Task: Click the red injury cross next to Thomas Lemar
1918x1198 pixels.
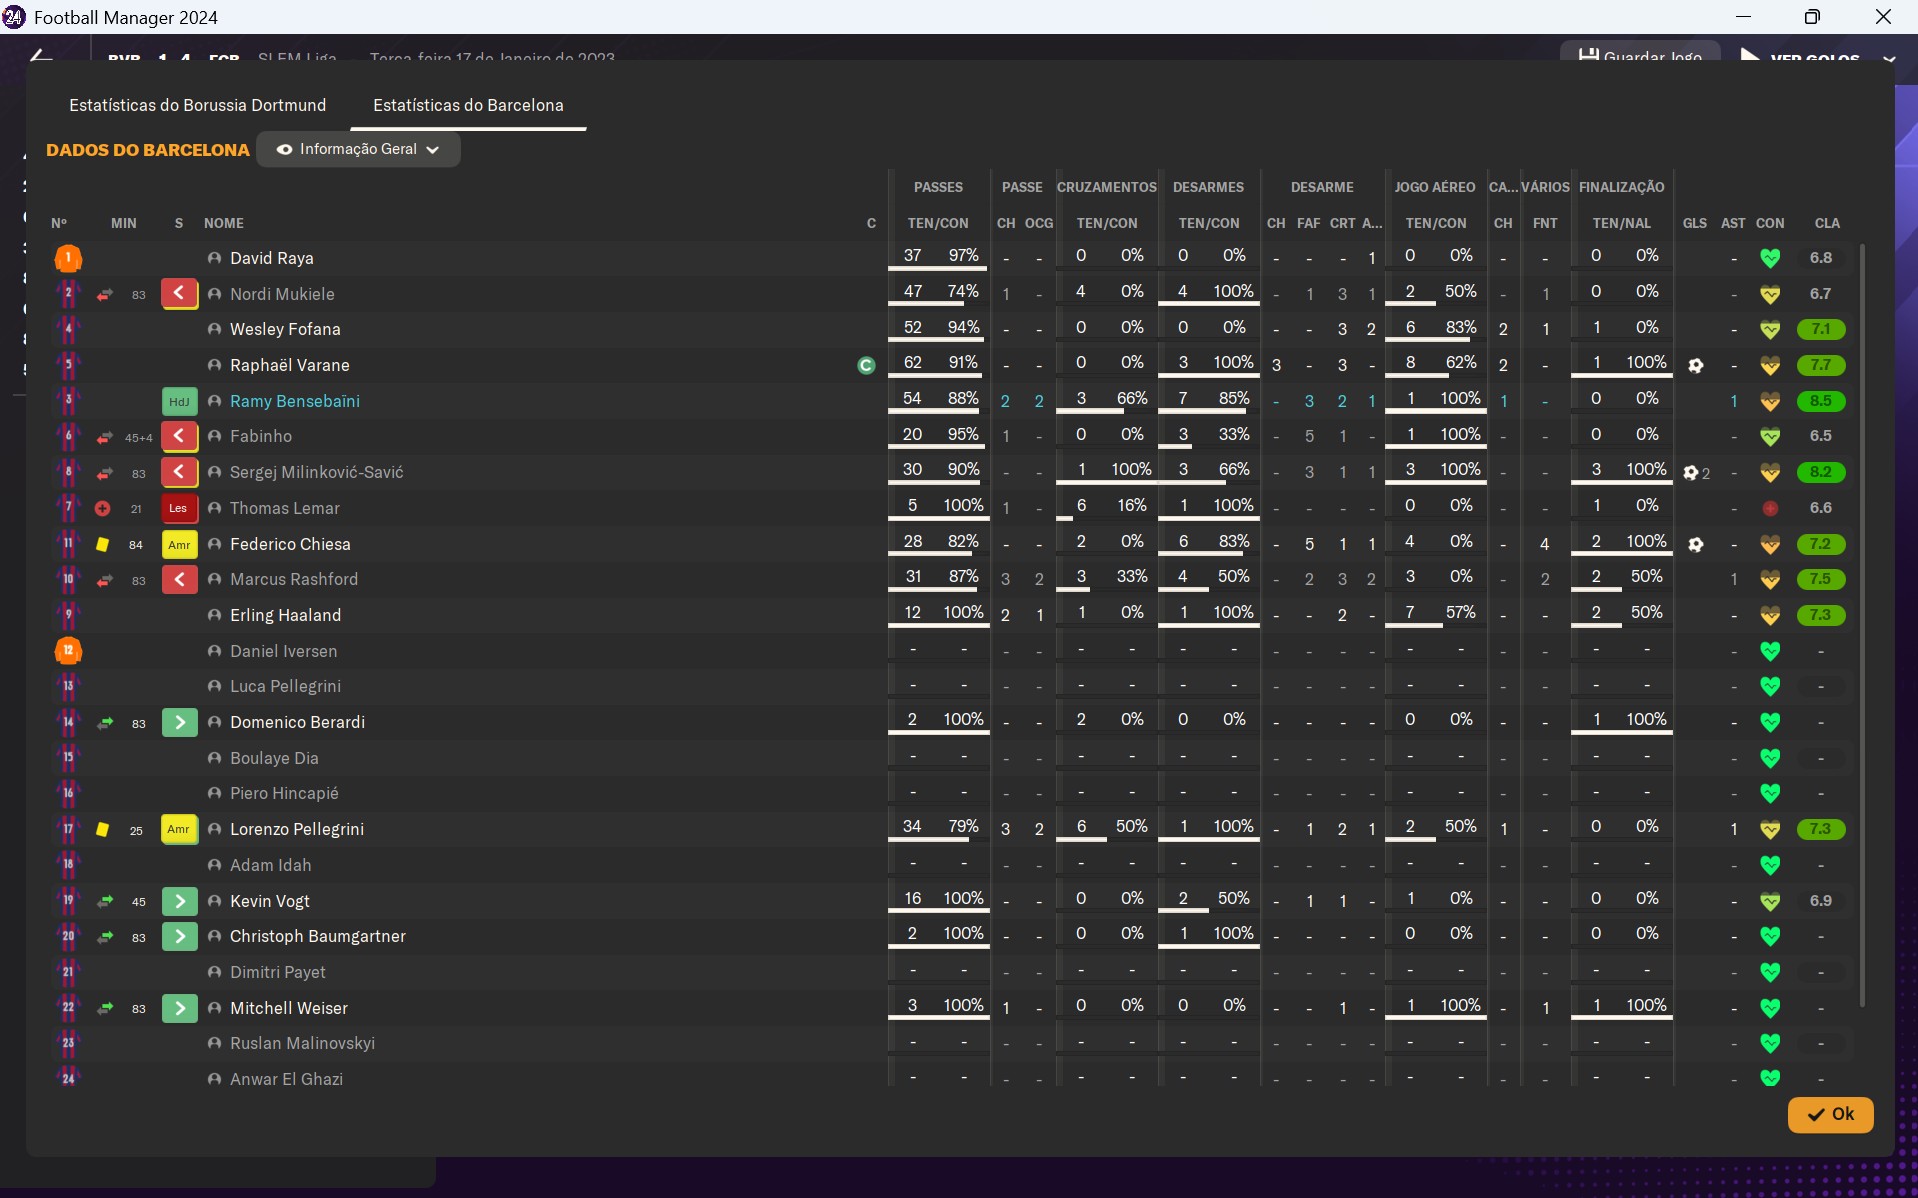Action: [102, 508]
